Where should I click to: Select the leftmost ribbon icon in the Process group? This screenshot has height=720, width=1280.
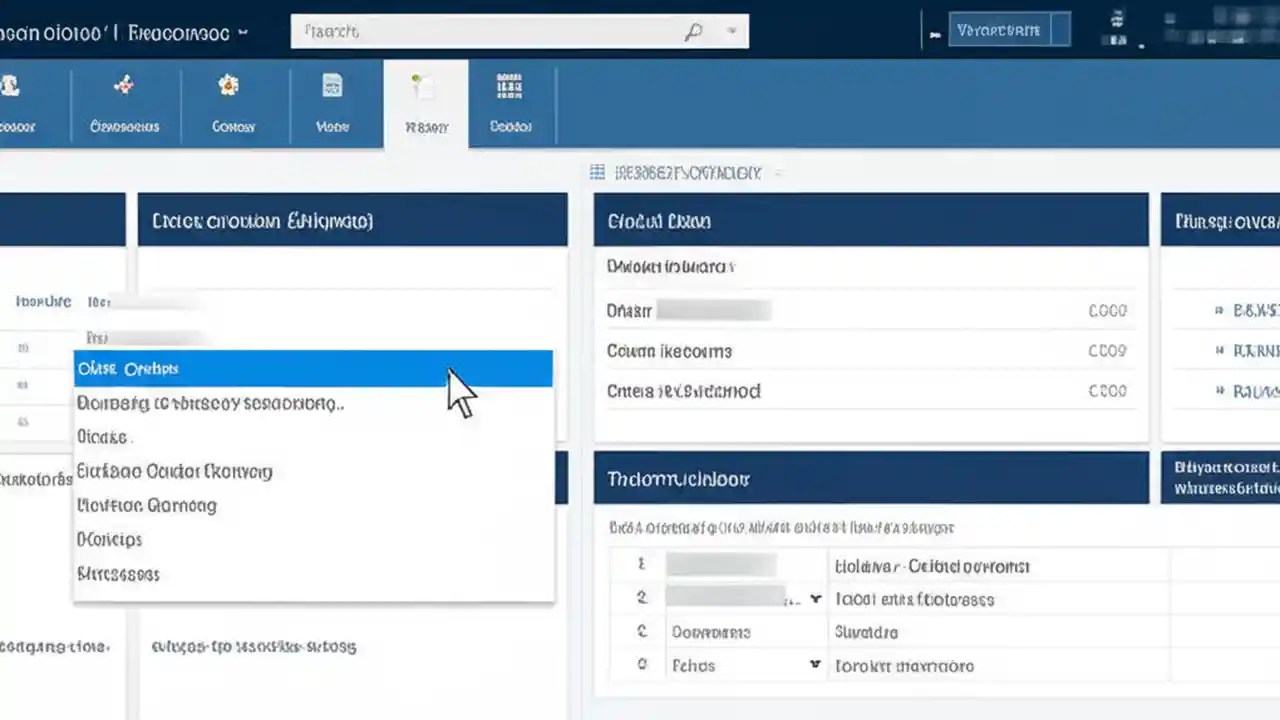tap(12, 85)
